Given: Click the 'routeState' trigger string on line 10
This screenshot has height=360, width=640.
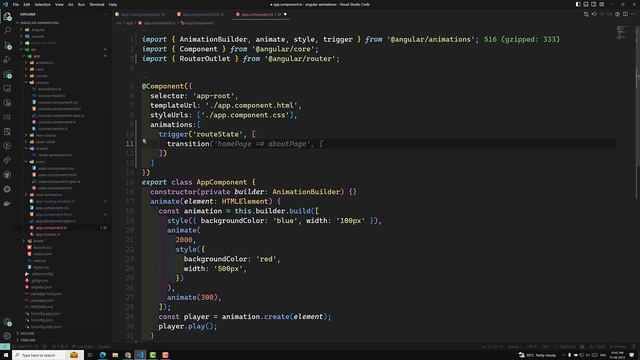Looking at the screenshot, I should (218, 134).
